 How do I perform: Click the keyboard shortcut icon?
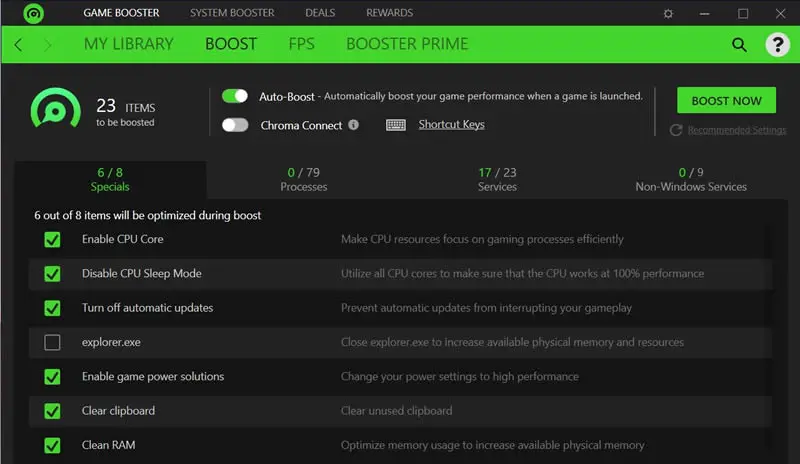[x=396, y=125]
